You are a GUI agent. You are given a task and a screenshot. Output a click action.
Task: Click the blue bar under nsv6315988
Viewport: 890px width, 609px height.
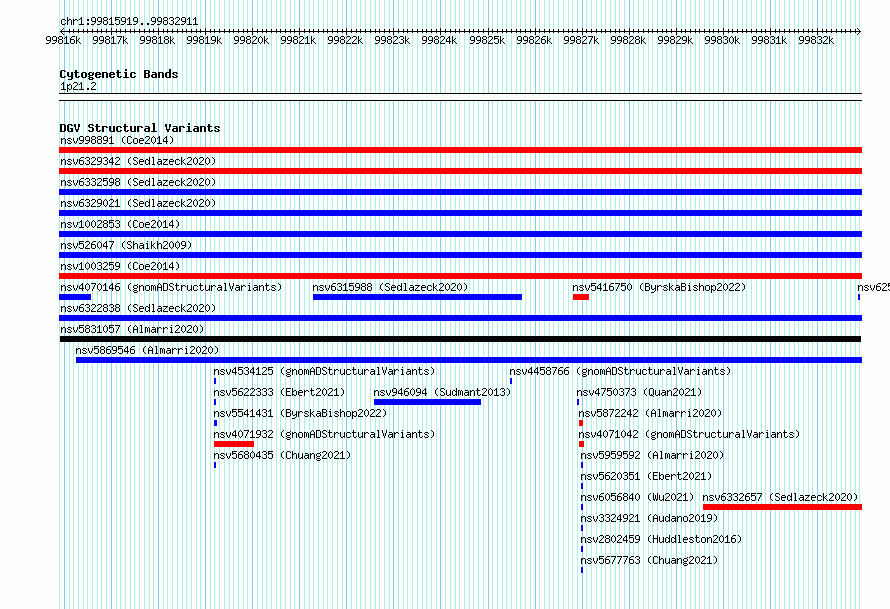point(417,297)
